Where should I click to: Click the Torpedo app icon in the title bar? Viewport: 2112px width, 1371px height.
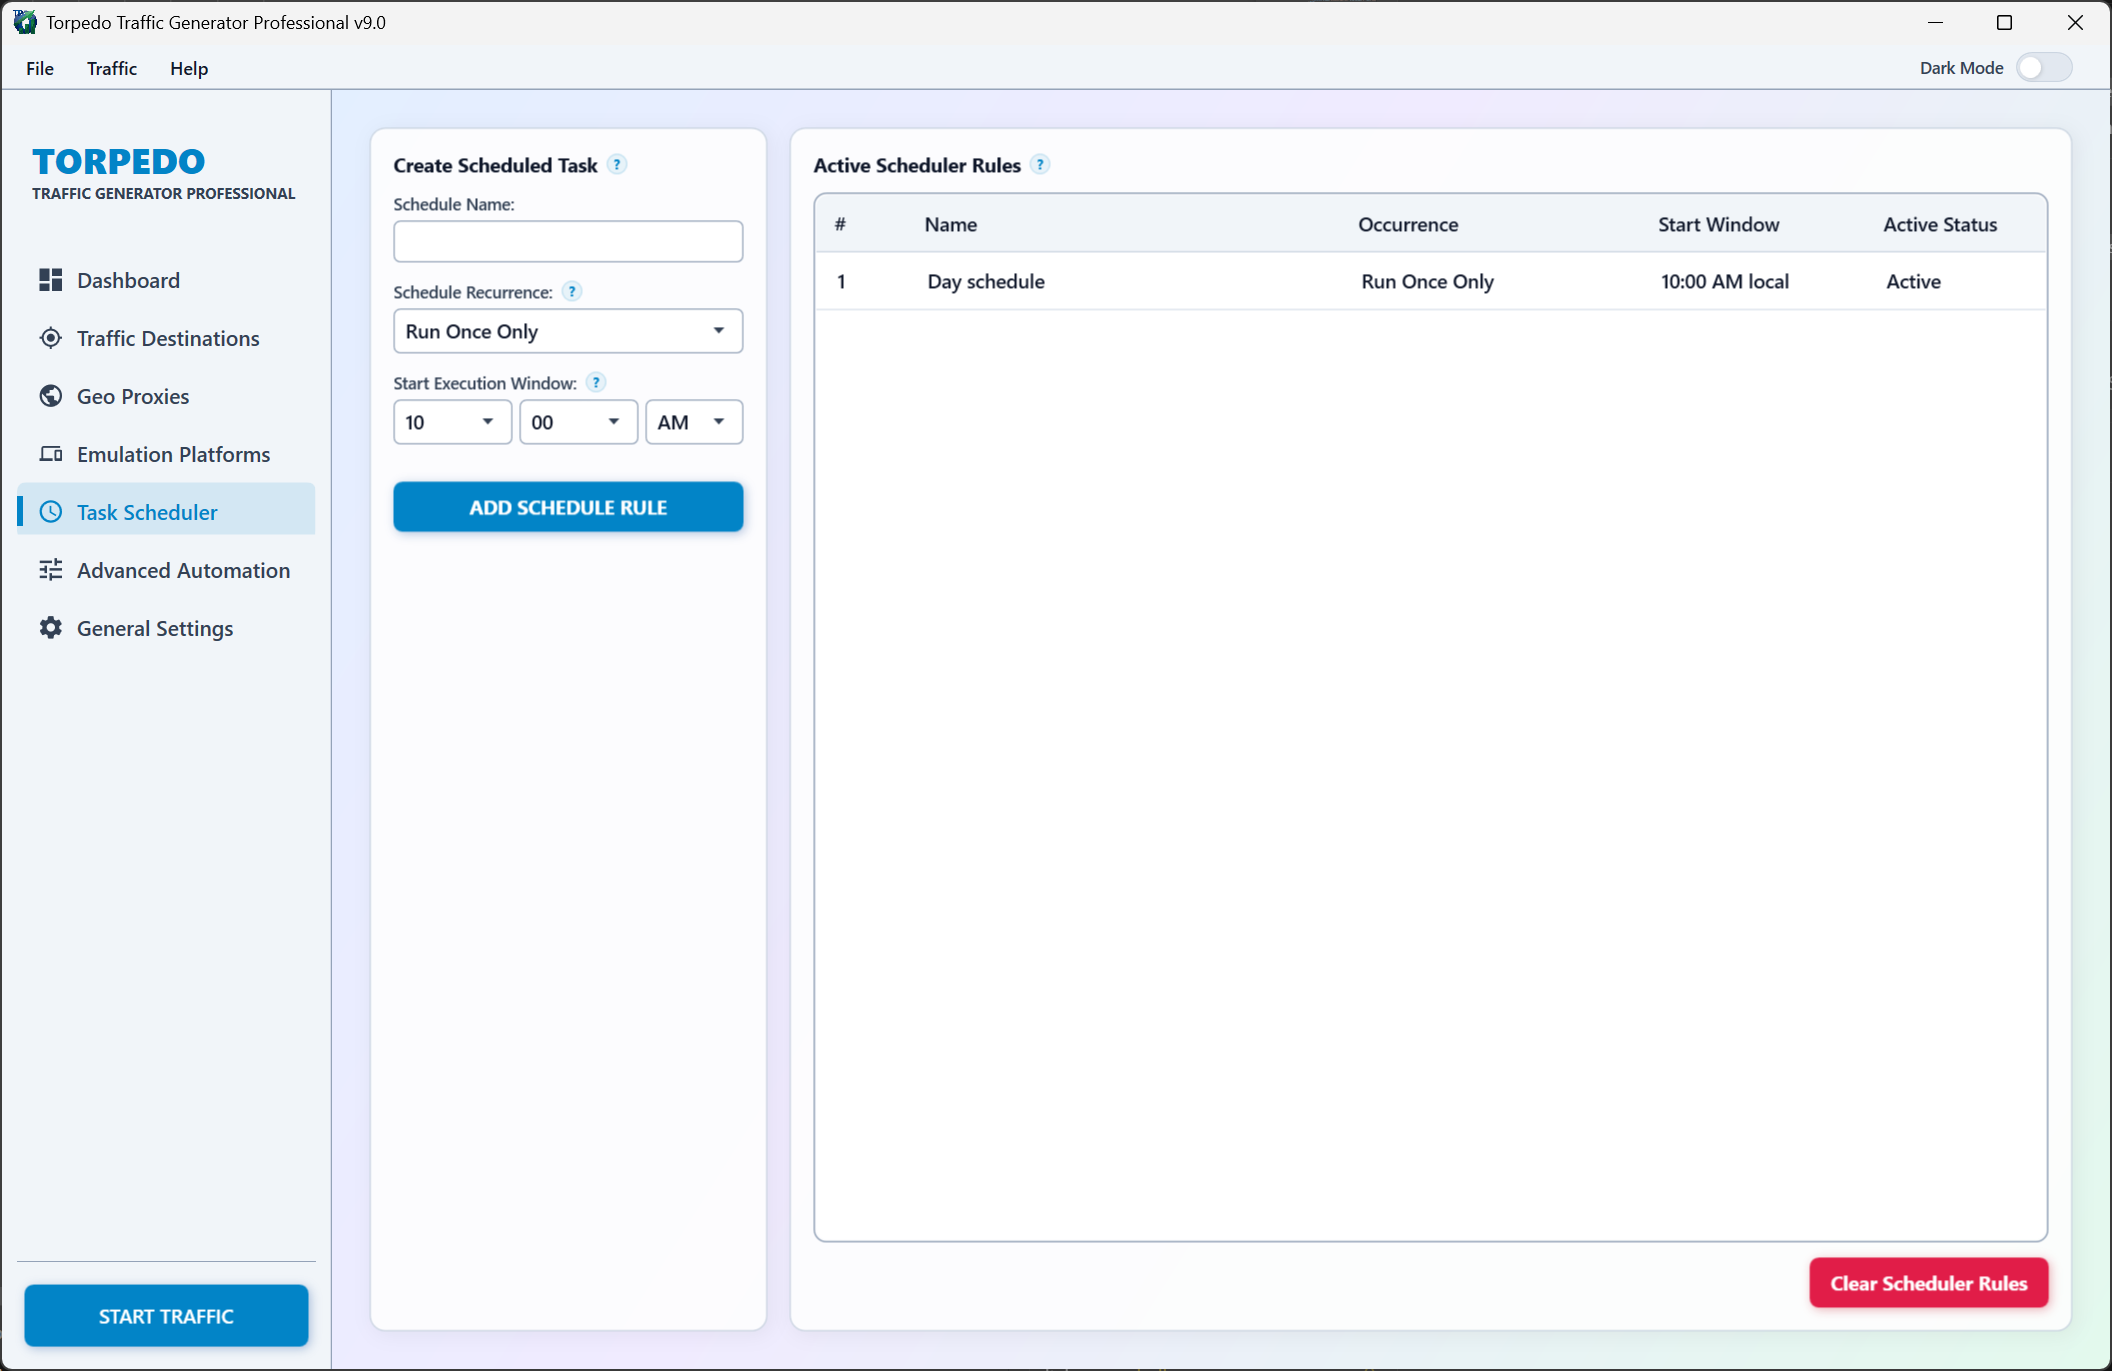pos(25,22)
